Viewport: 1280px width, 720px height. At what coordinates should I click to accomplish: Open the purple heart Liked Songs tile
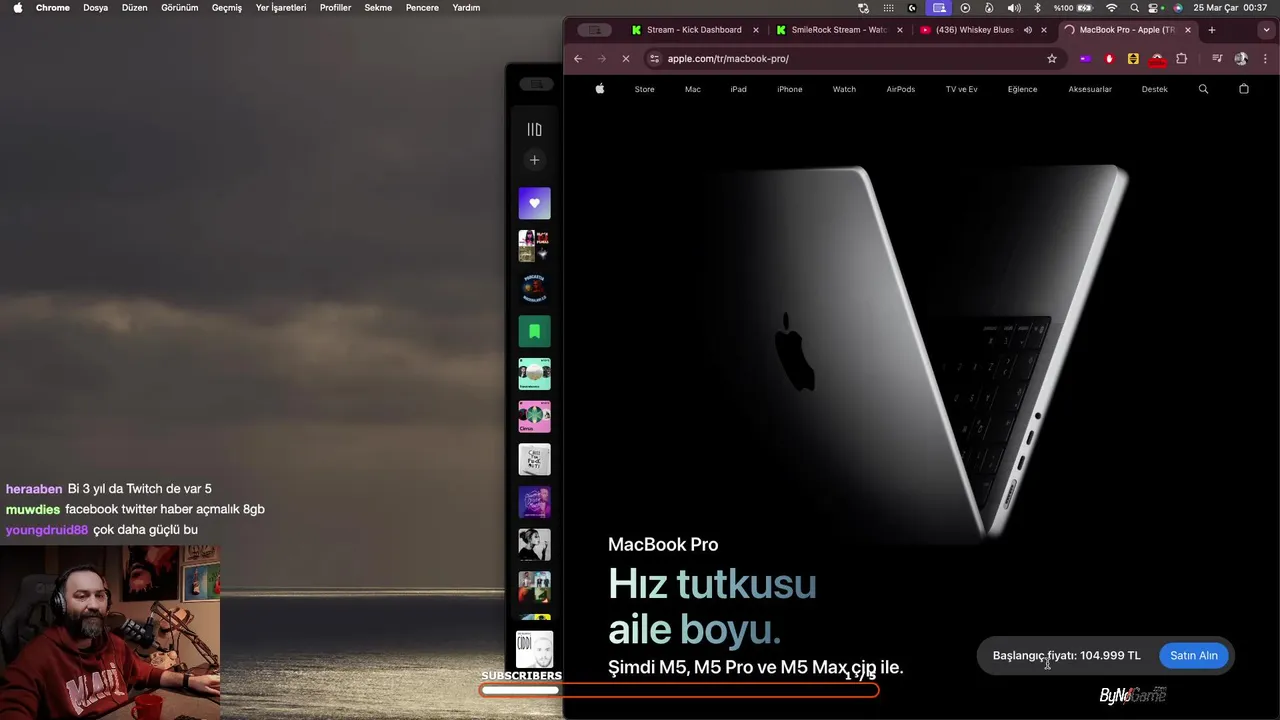(x=534, y=203)
